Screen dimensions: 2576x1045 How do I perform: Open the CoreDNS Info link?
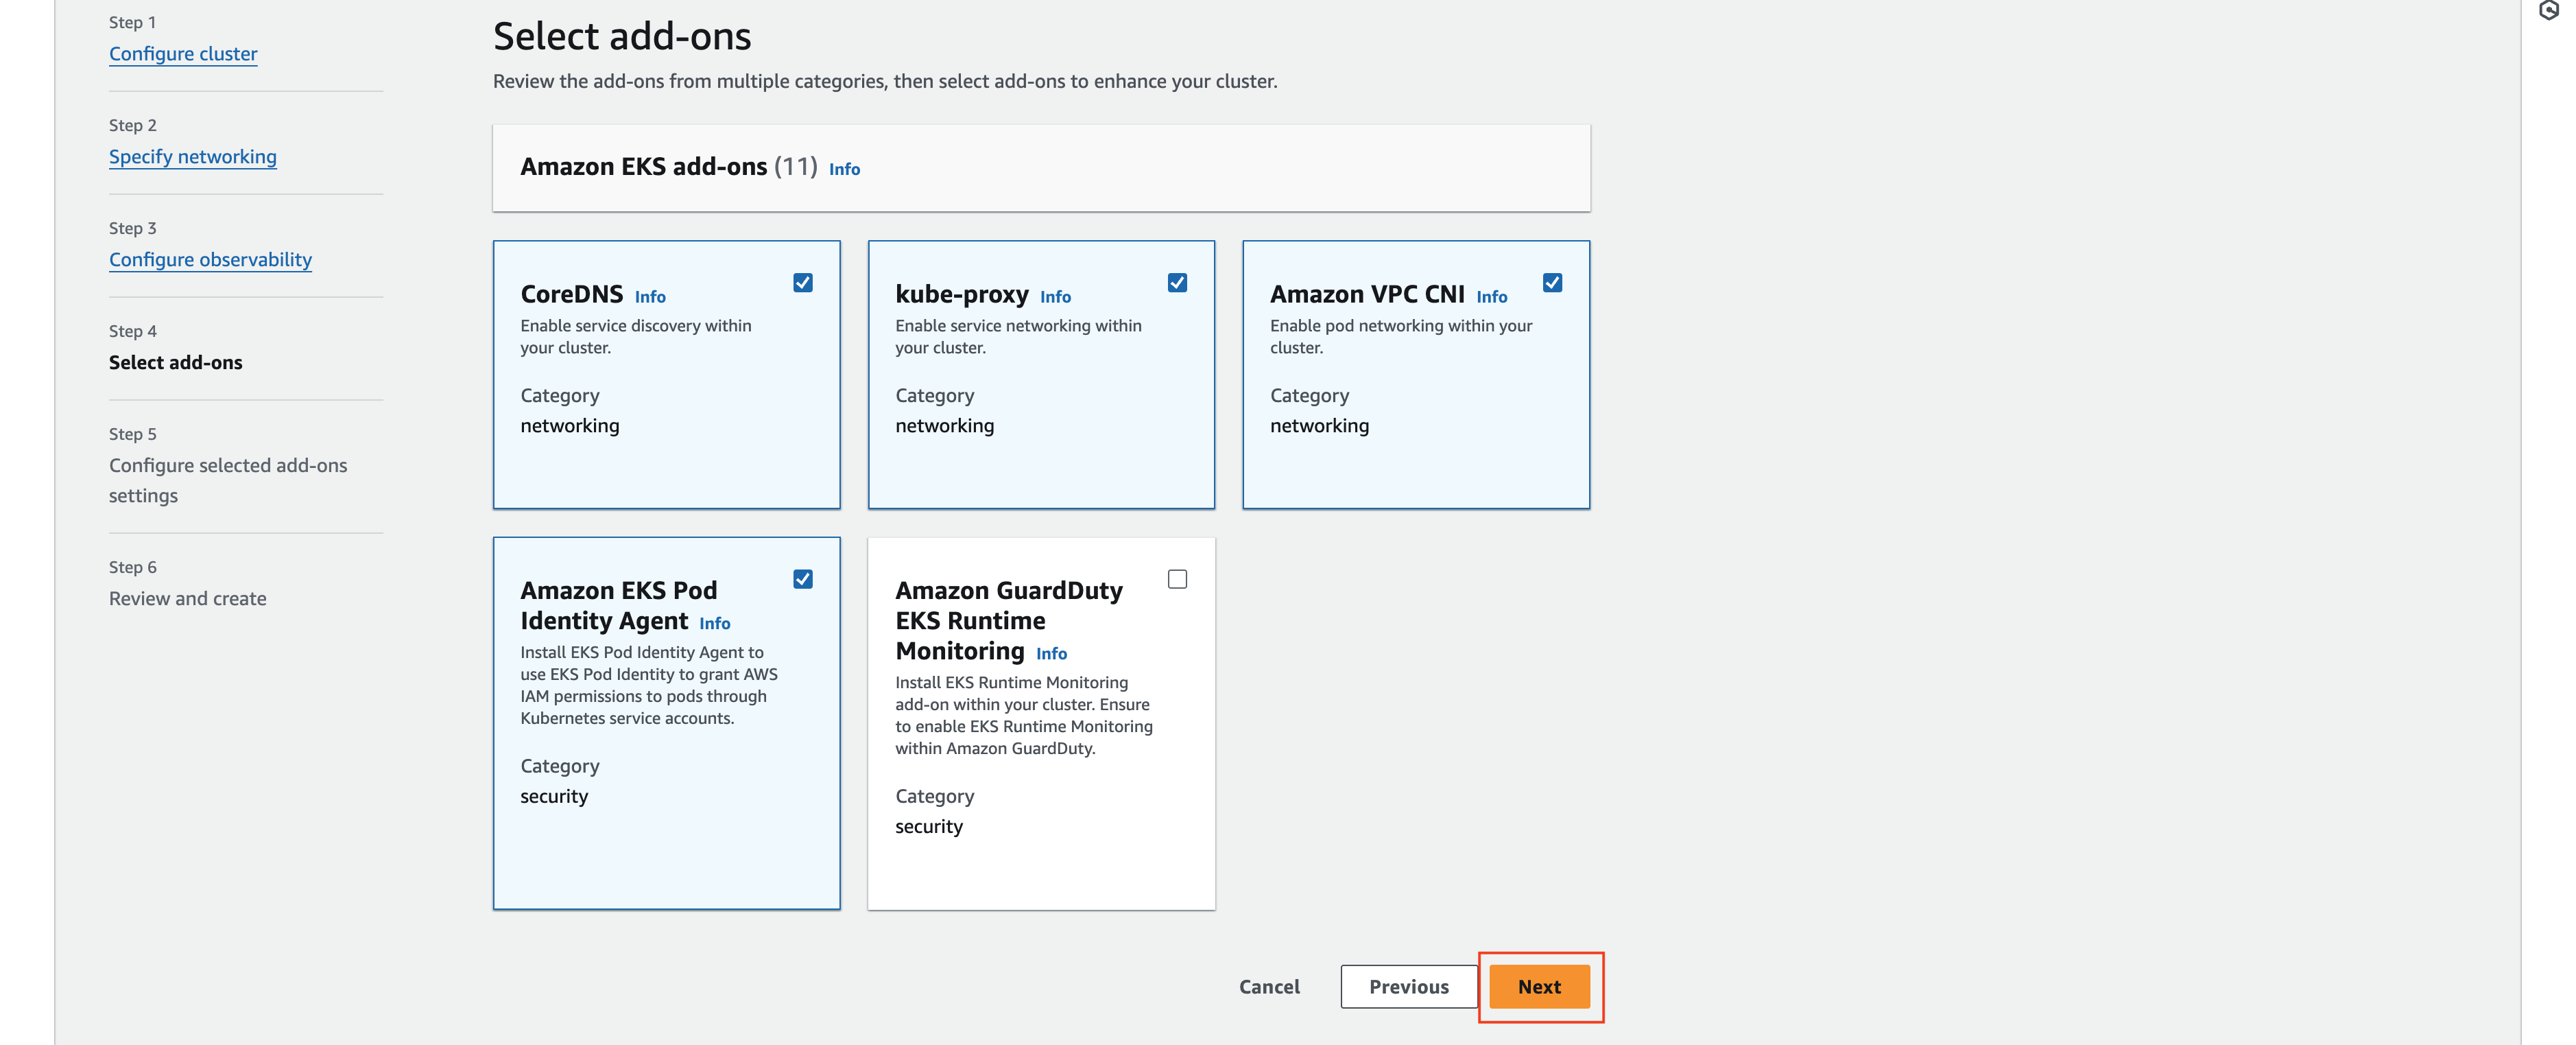click(650, 297)
